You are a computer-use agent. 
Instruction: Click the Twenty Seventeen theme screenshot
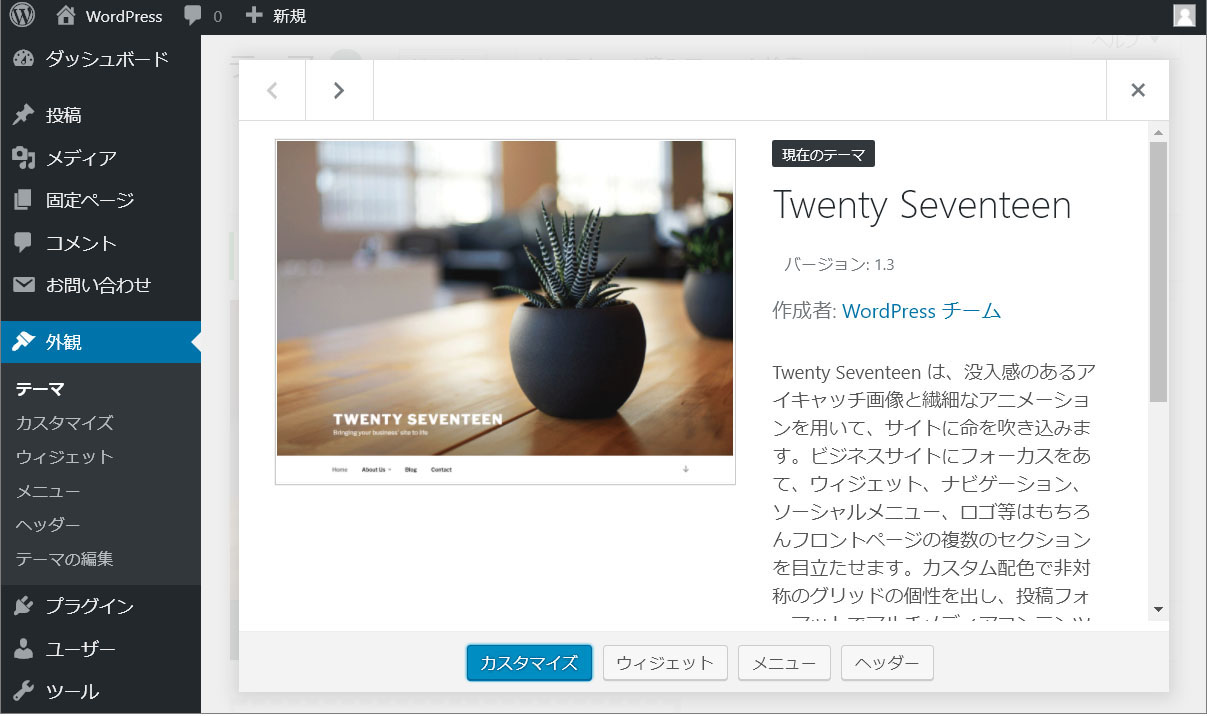pyautogui.click(x=505, y=312)
